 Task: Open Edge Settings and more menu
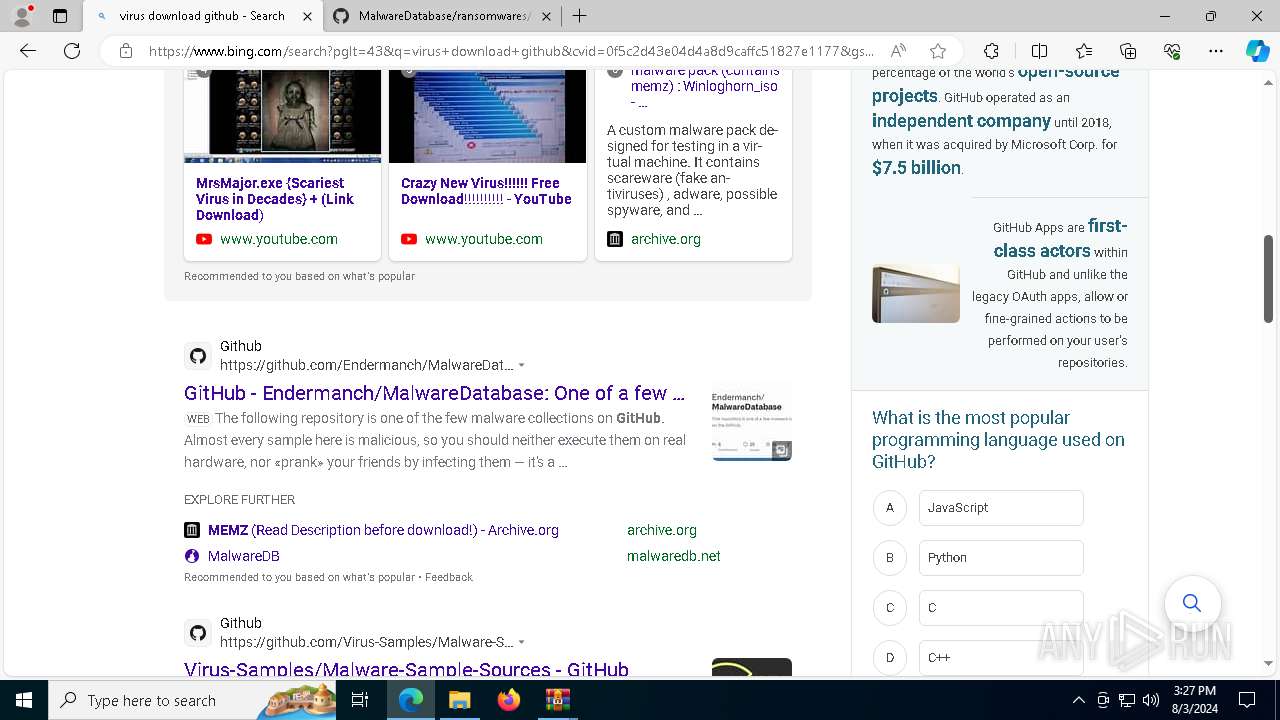coord(1216,51)
